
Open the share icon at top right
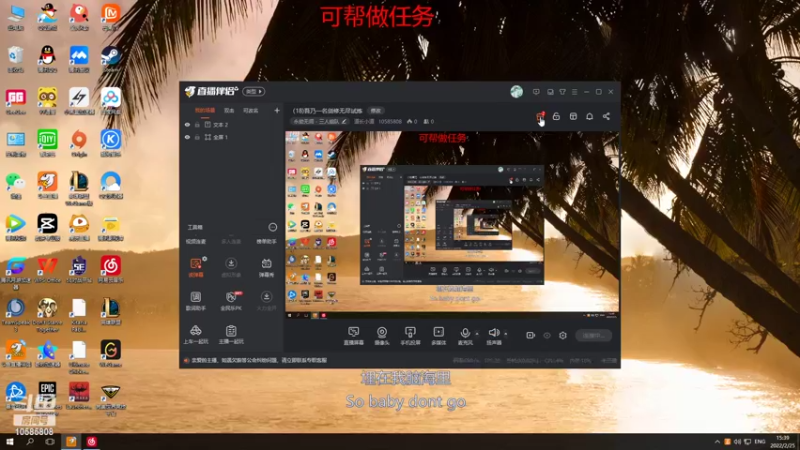click(x=606, y=116)
